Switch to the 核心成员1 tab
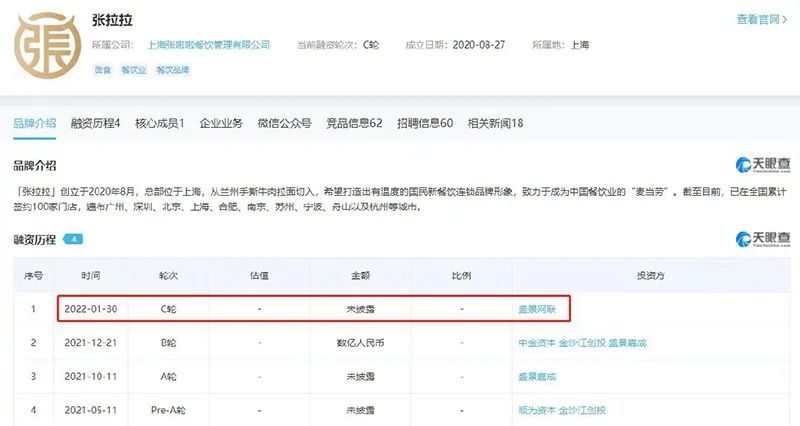 [x=160, y=123]
